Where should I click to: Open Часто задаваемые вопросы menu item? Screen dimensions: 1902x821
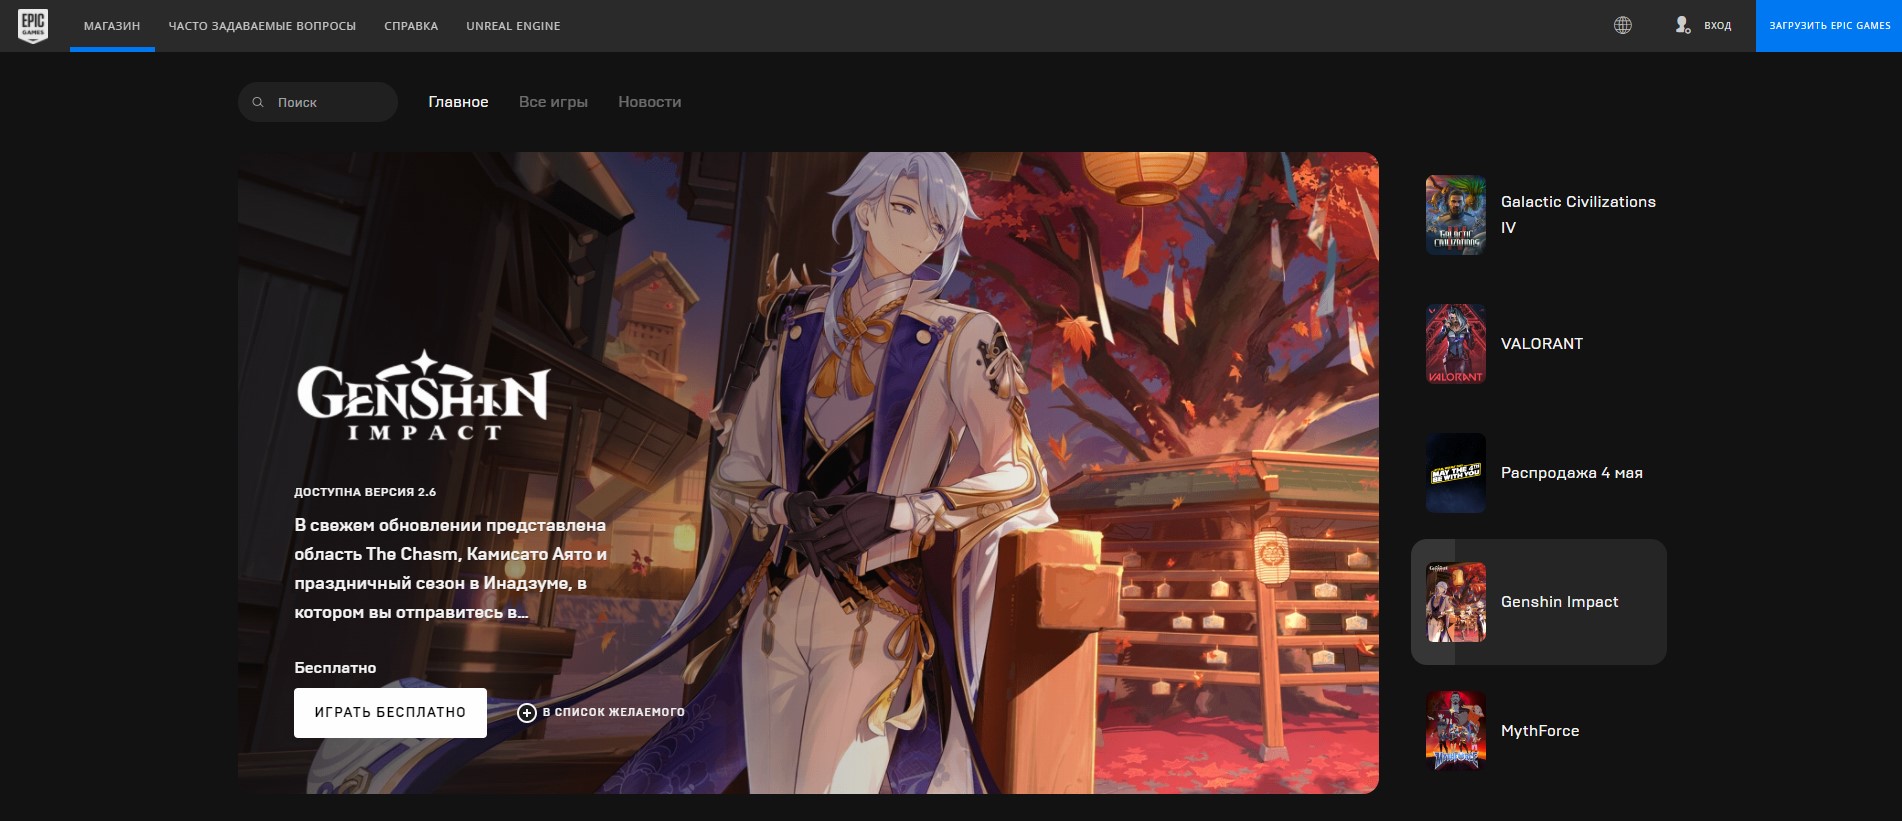tap(262, 26)
